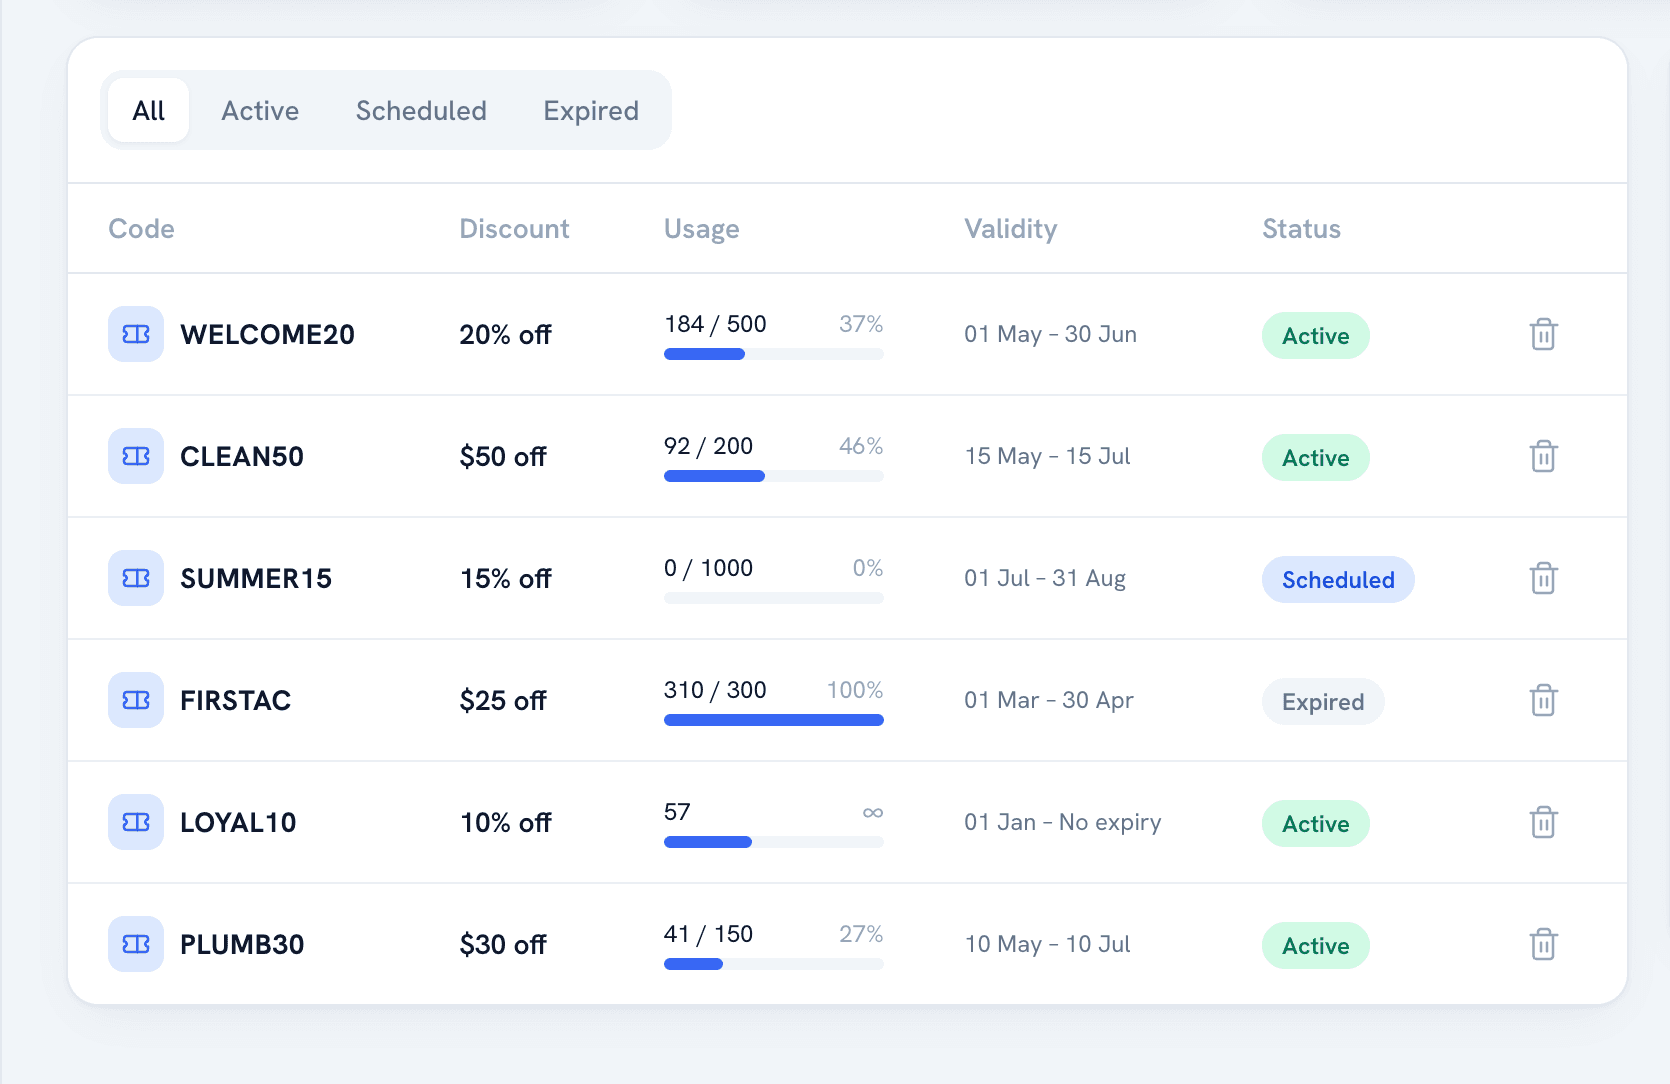
Task: Click the '$50 off' discount value
Action: [503, 456]
